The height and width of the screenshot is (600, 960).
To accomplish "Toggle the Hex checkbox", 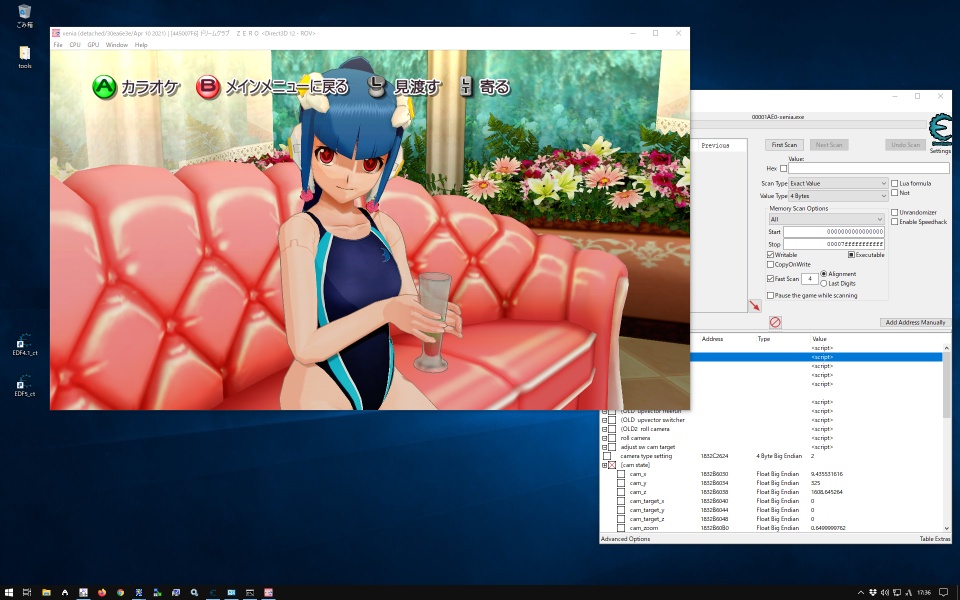I will tap(784, 168).
